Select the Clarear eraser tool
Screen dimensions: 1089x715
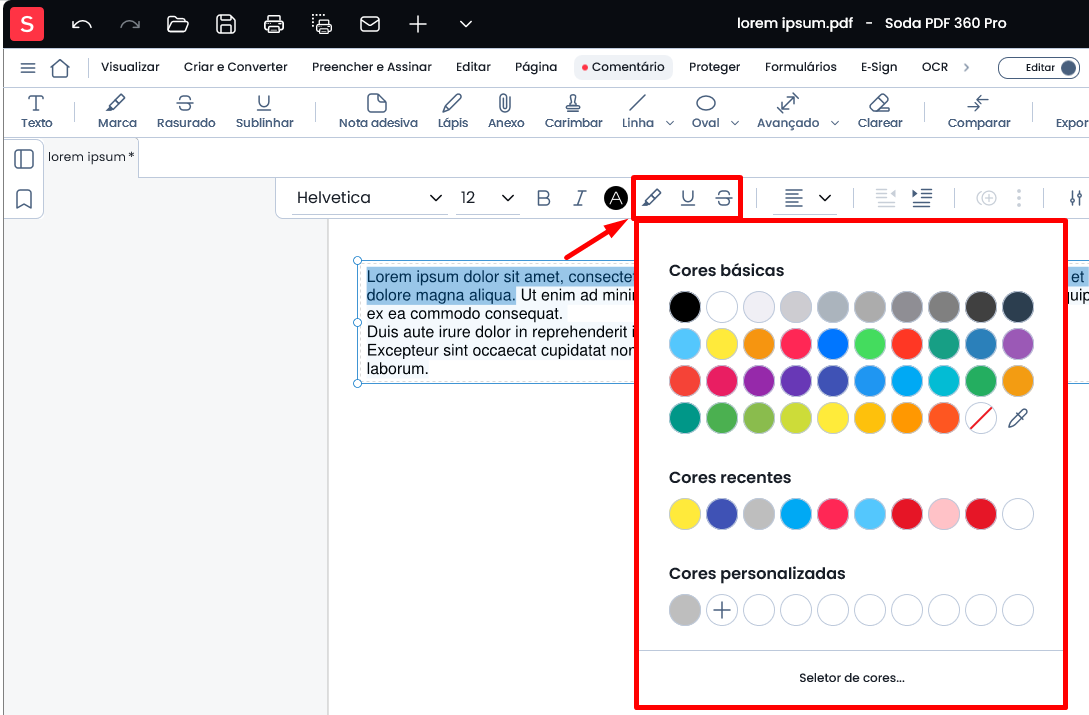click(879, 112)
